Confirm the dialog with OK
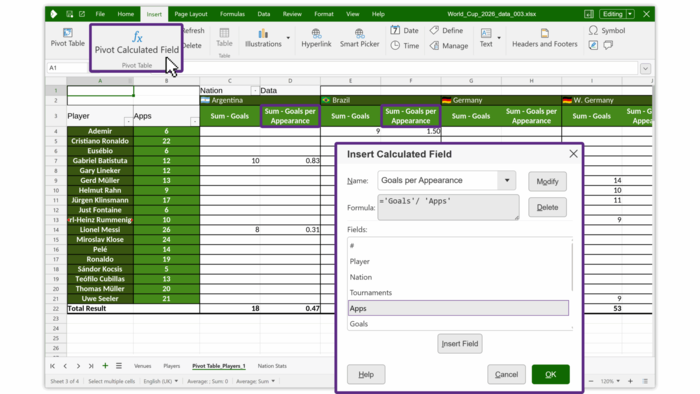The image size is (700, 394). pyautogui.click(x=550, y=374)
